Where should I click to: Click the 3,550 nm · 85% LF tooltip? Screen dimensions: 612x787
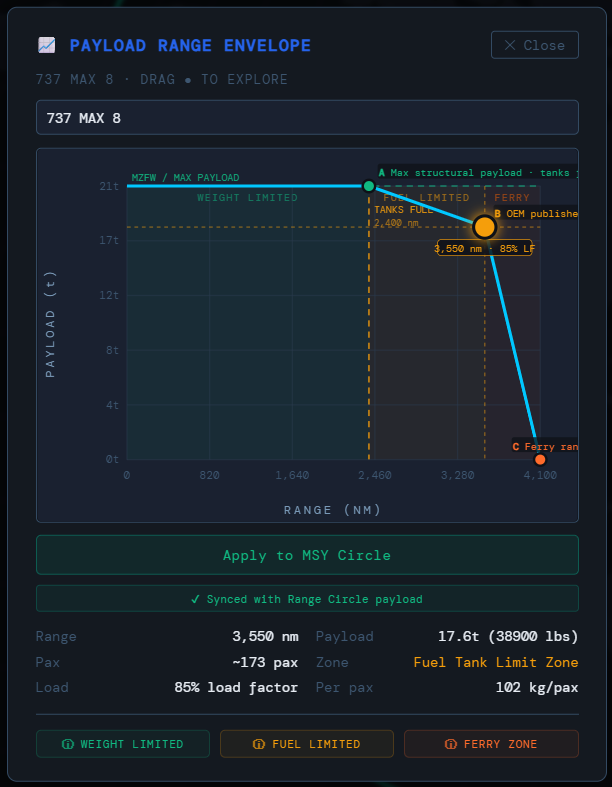[x=484, y=248]
